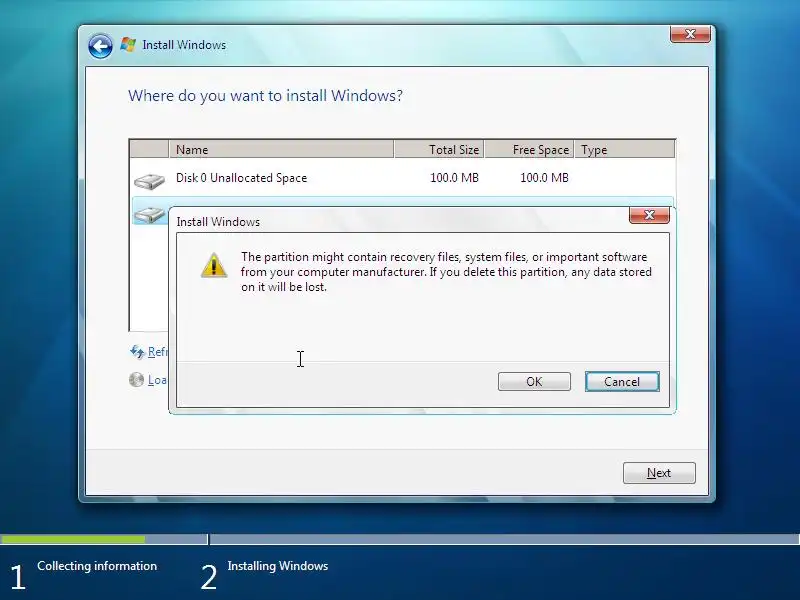Click the drive icon beside Disk 0 Unallocated Space
Screen dimensions: 800x600
coord(149,181)
